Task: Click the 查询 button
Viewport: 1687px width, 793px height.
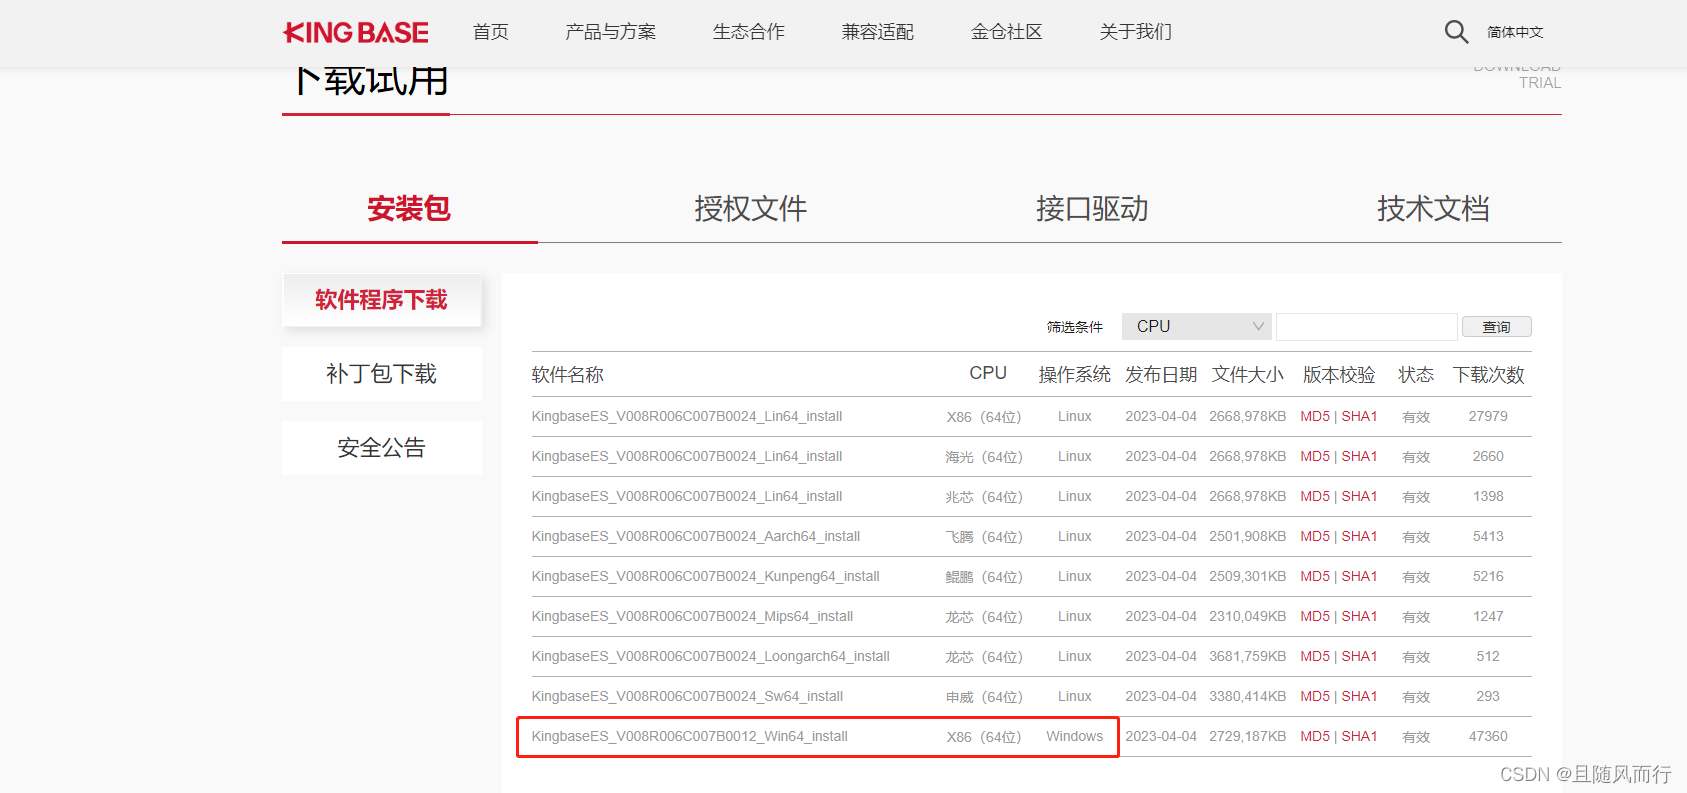Action: pyautogui.click(x=1496, y=327)
